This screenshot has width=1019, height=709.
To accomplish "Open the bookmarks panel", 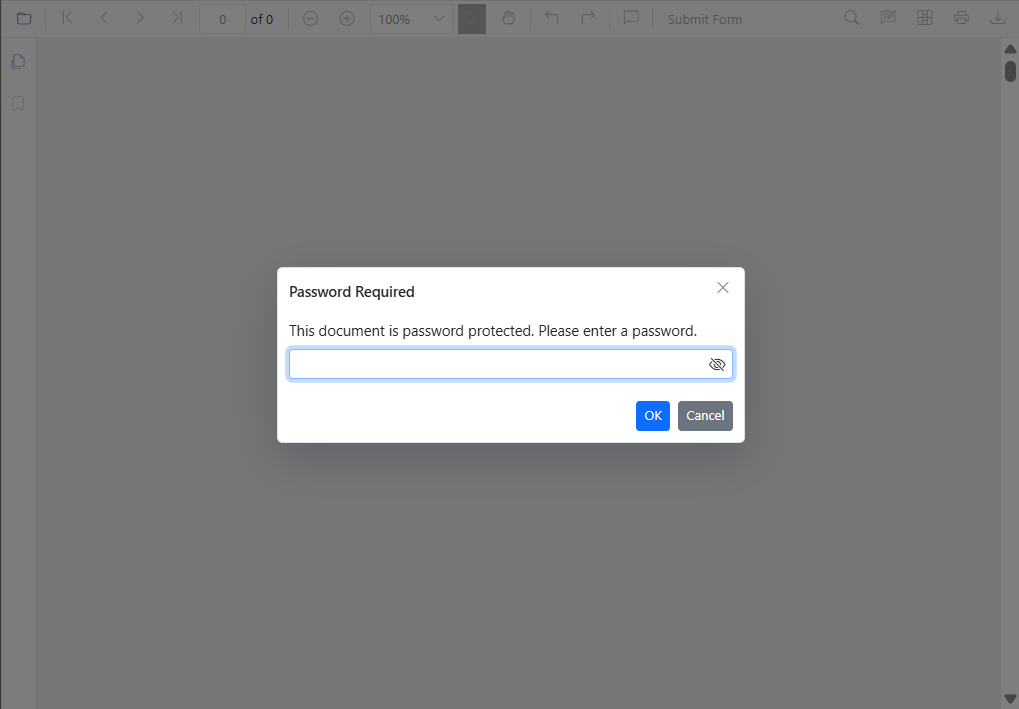I will [x=17, y=103].
